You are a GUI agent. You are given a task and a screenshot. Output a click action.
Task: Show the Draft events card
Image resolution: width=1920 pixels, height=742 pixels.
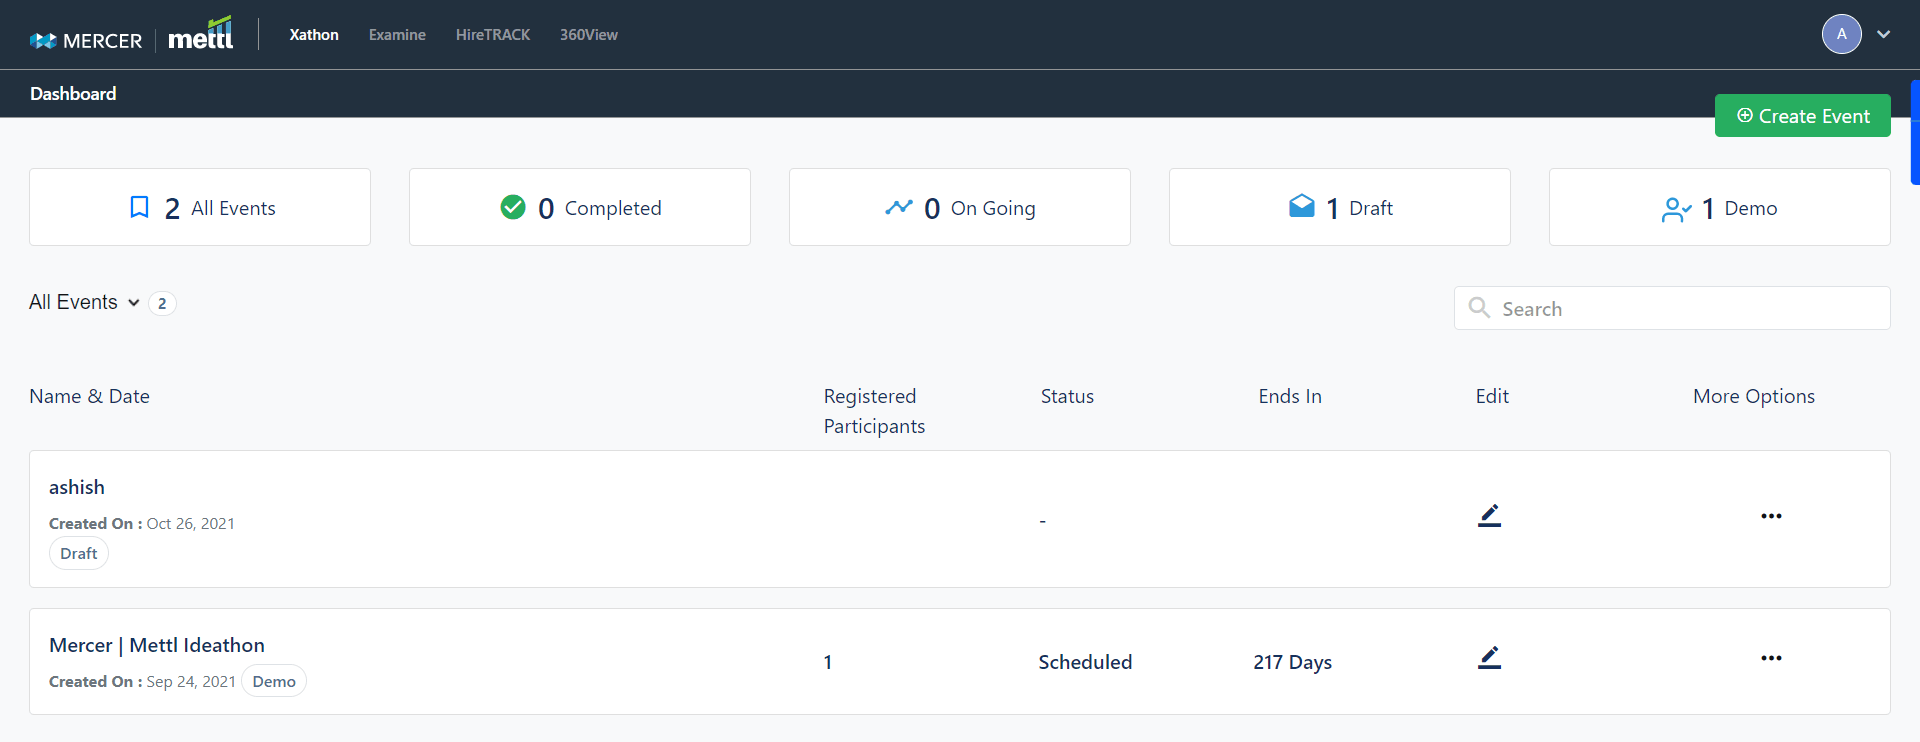tap(1340, 207)
